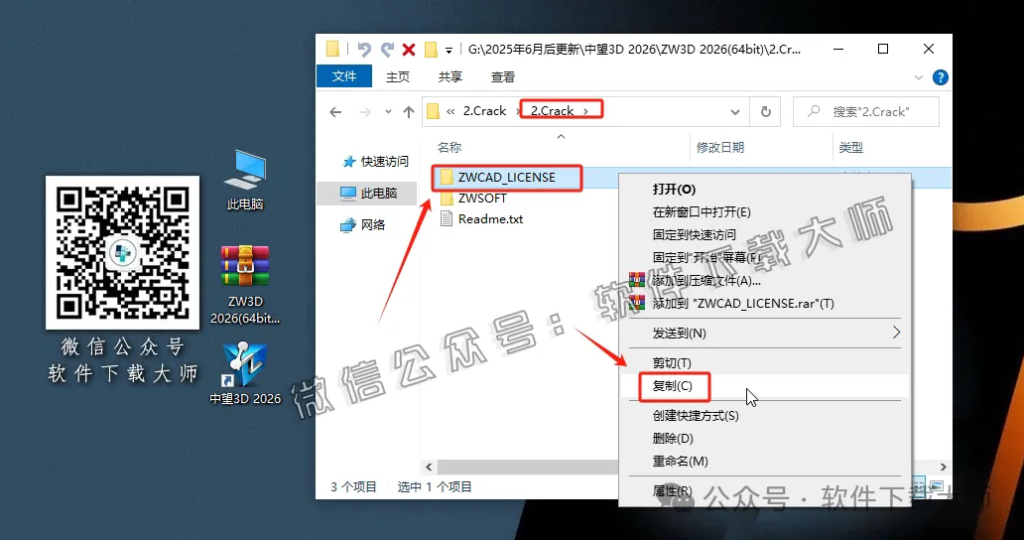
Task: Select 快速访问 in the navigation pane
Action: point(377,161)
